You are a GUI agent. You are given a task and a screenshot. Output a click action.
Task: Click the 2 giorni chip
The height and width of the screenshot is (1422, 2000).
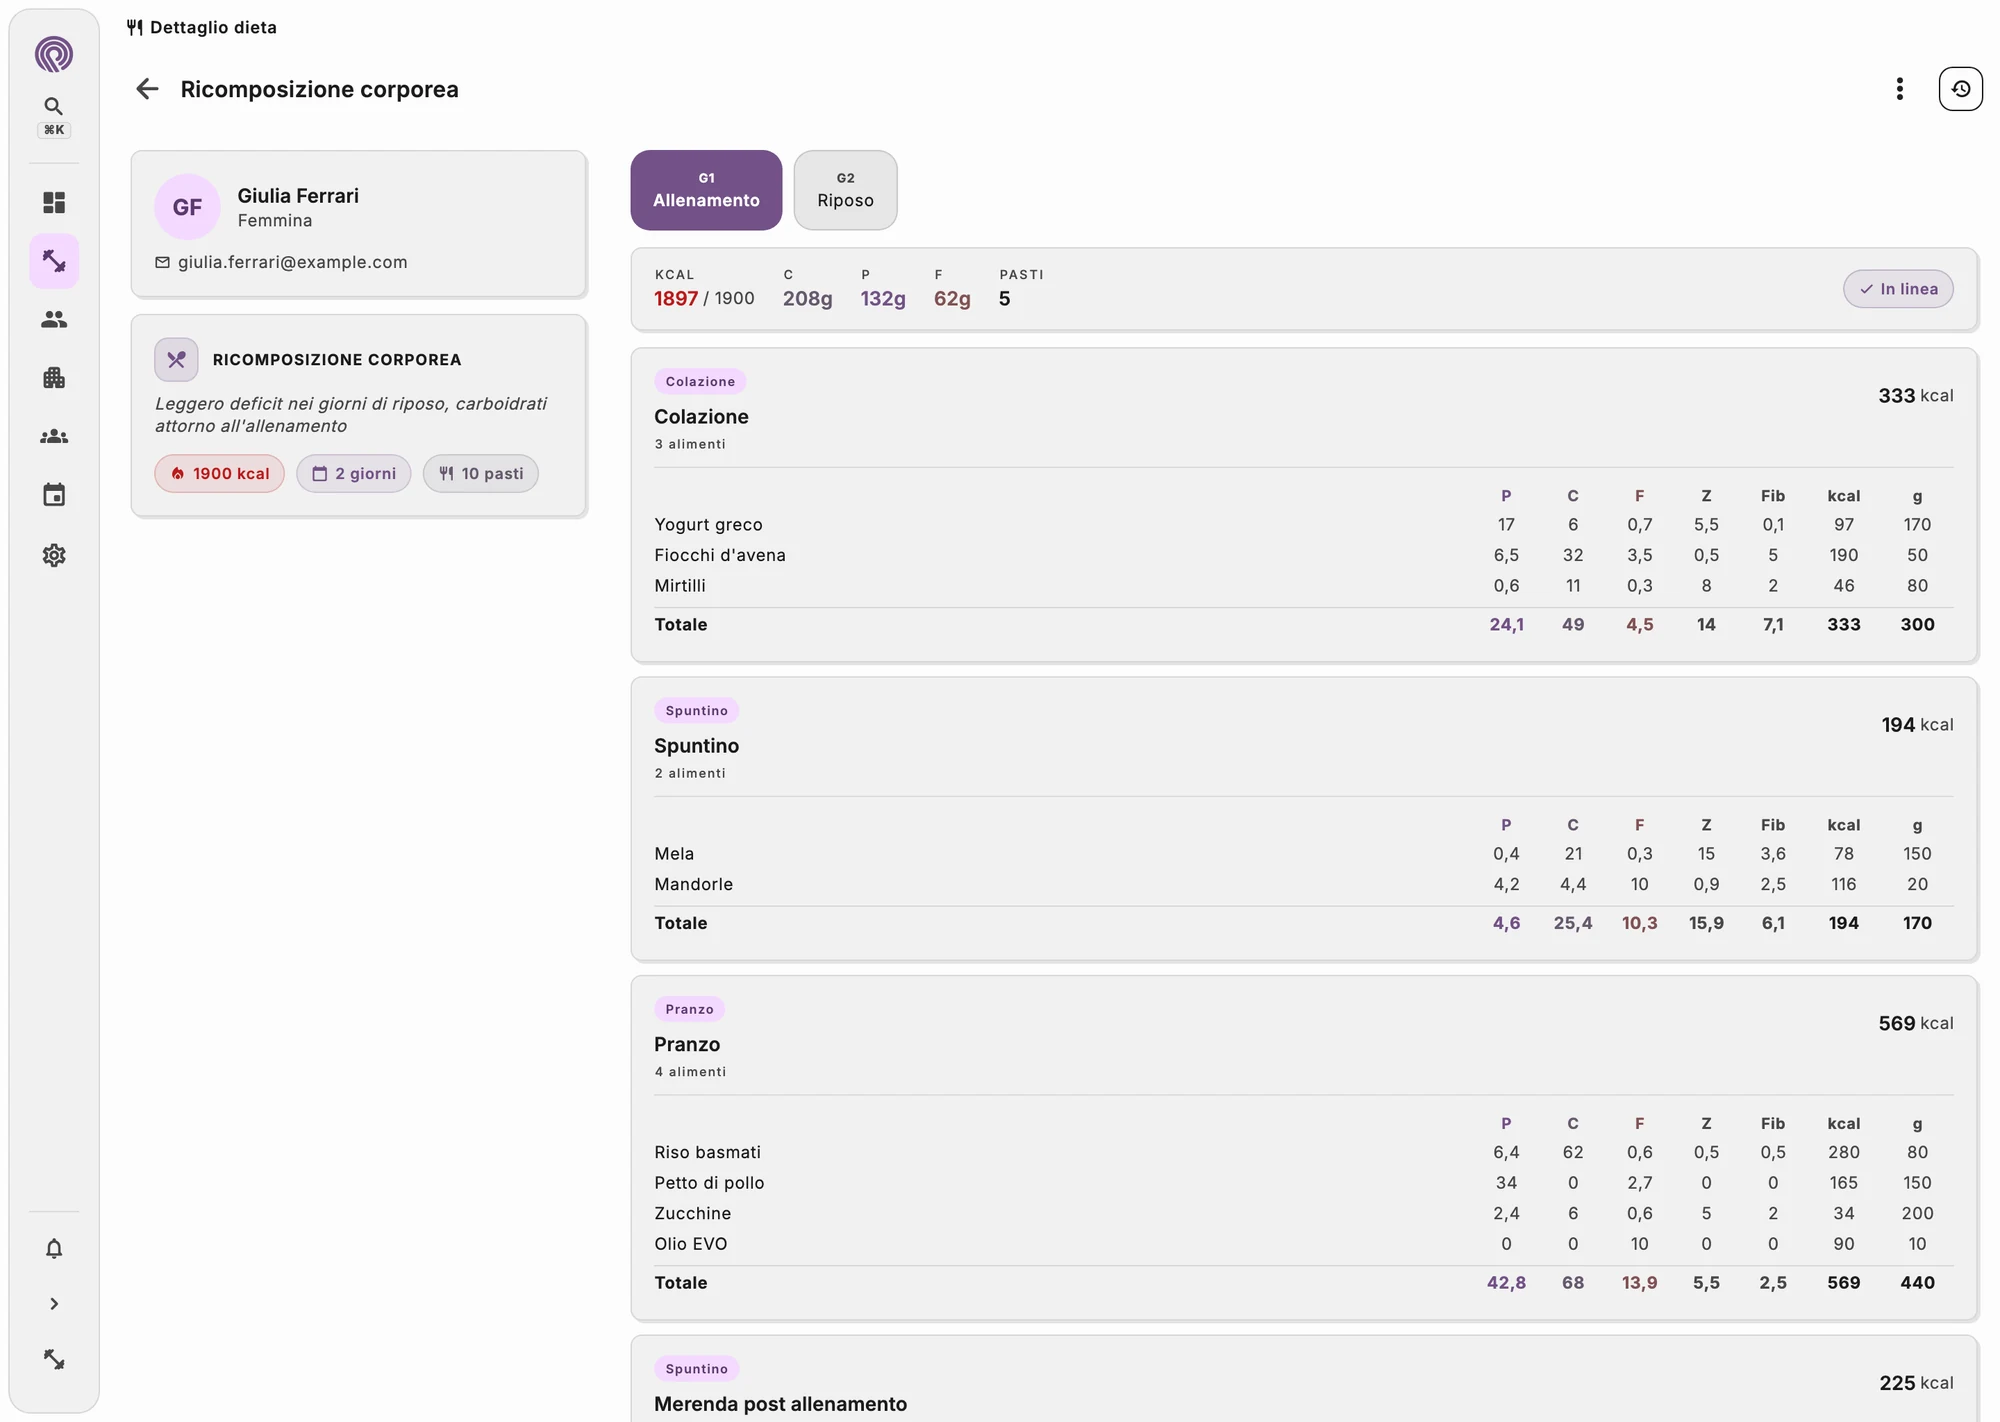(x=354, y=474)
